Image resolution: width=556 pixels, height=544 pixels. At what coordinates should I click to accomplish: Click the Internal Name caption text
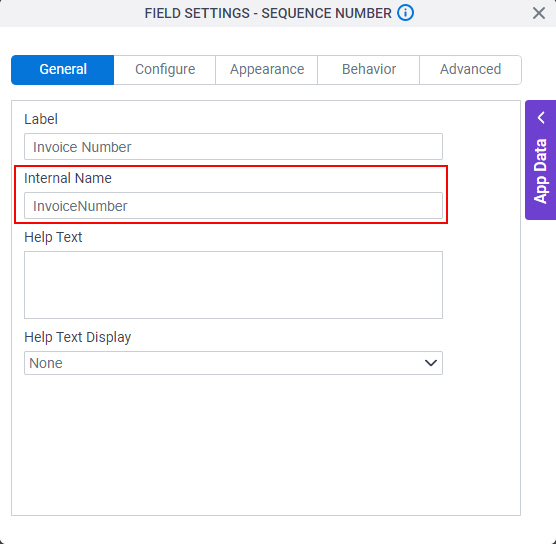[x=68, y=178]
